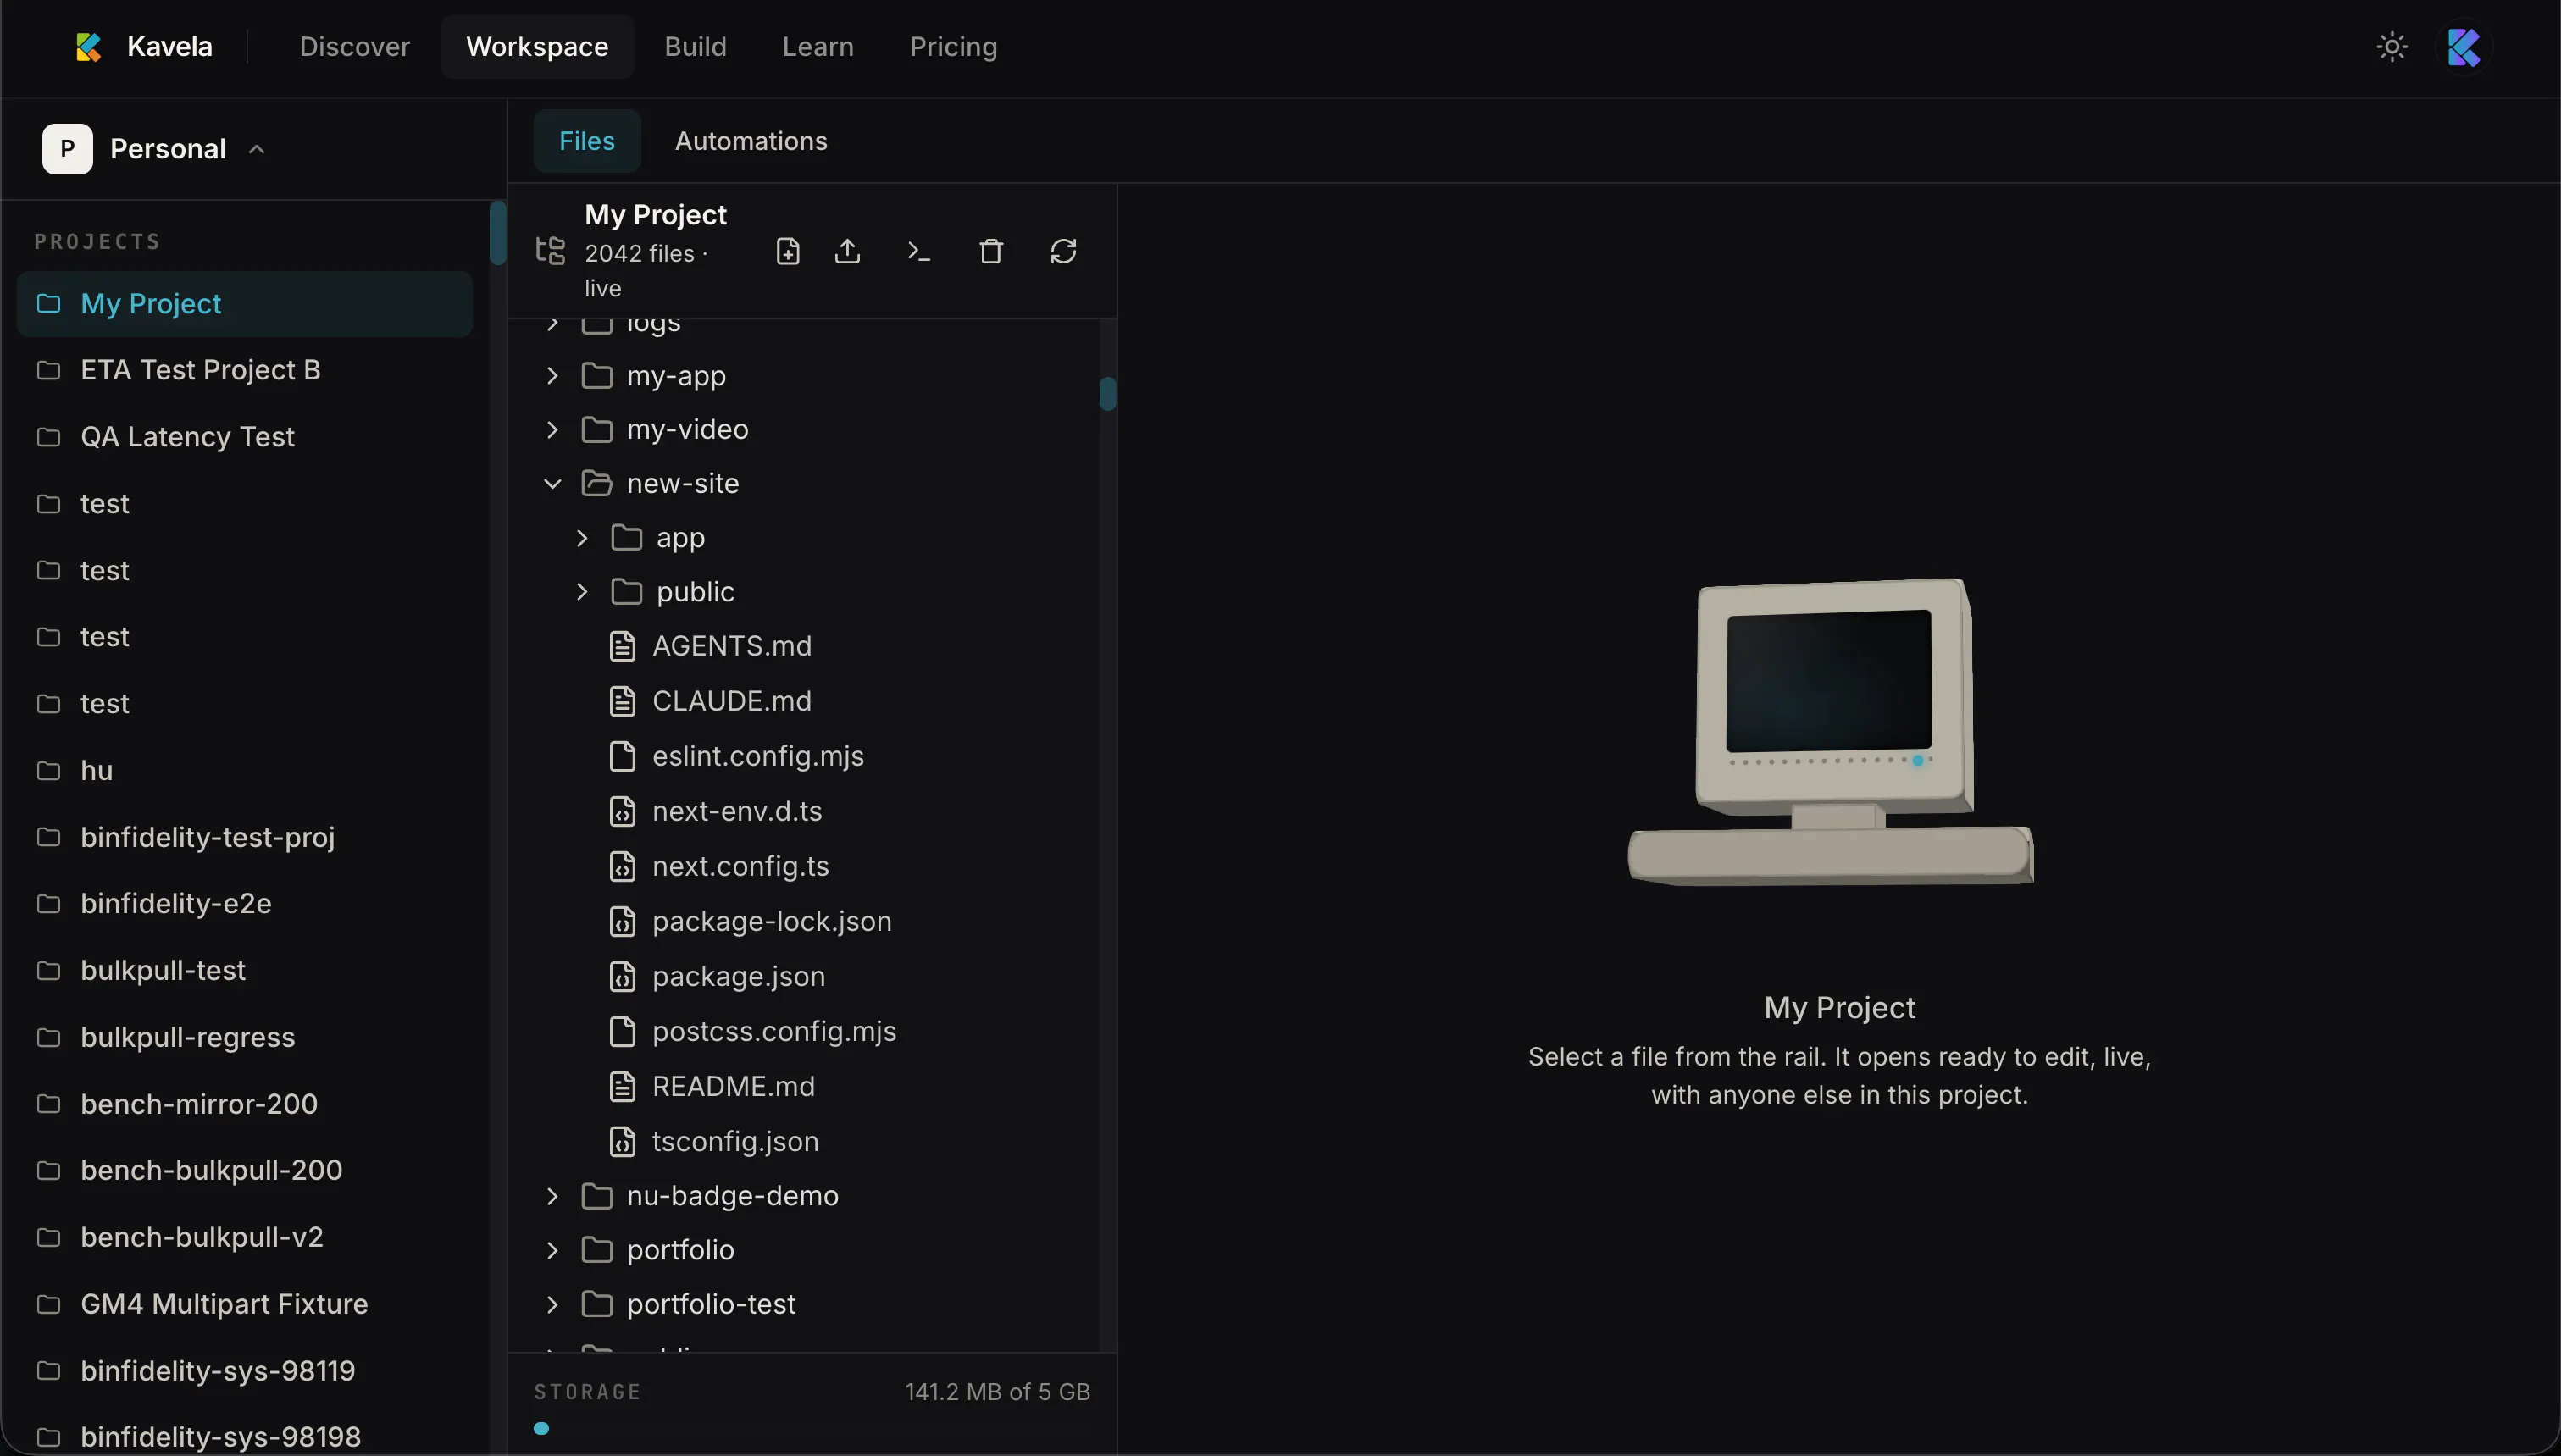Image resolution: width=2561 pixels, height=1456 pixels.
Task: Click the tsconfig.json file icon
Action: [622, 1141]
